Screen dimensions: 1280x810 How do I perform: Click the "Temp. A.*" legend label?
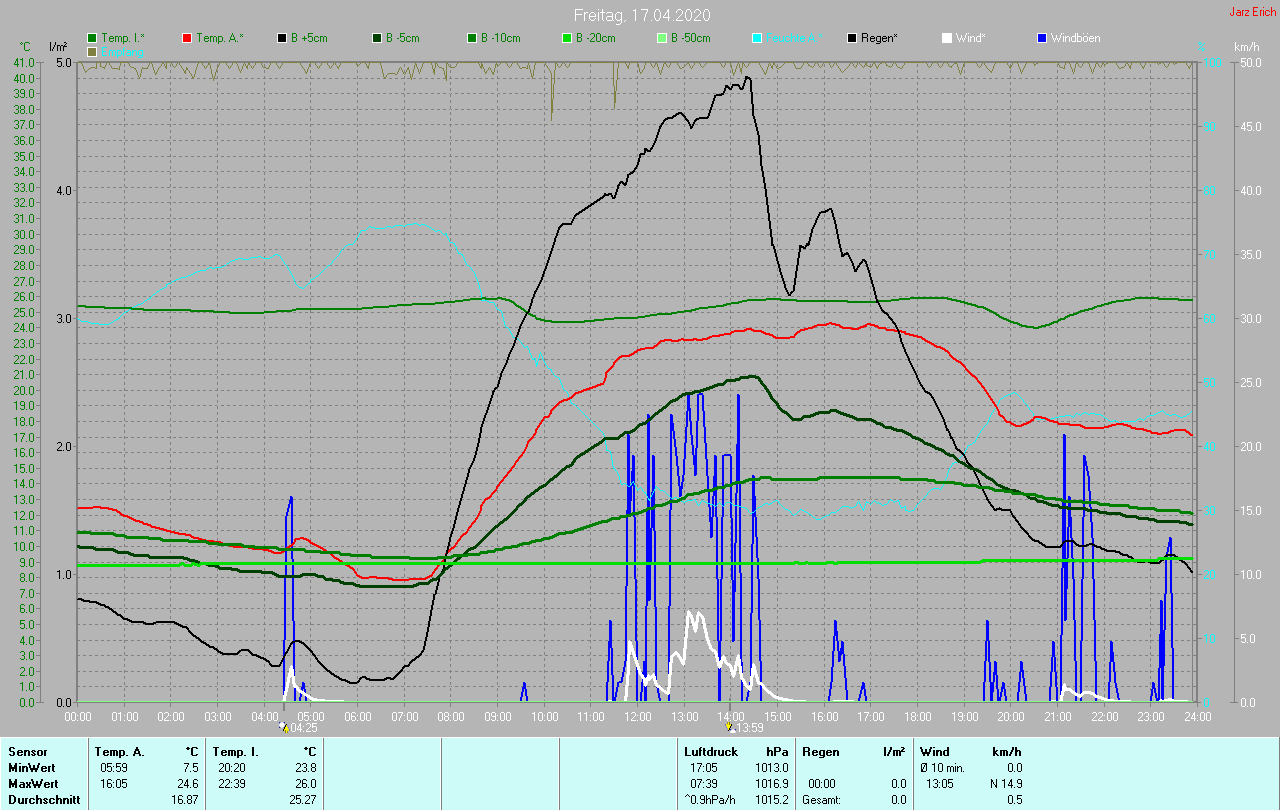220,38
